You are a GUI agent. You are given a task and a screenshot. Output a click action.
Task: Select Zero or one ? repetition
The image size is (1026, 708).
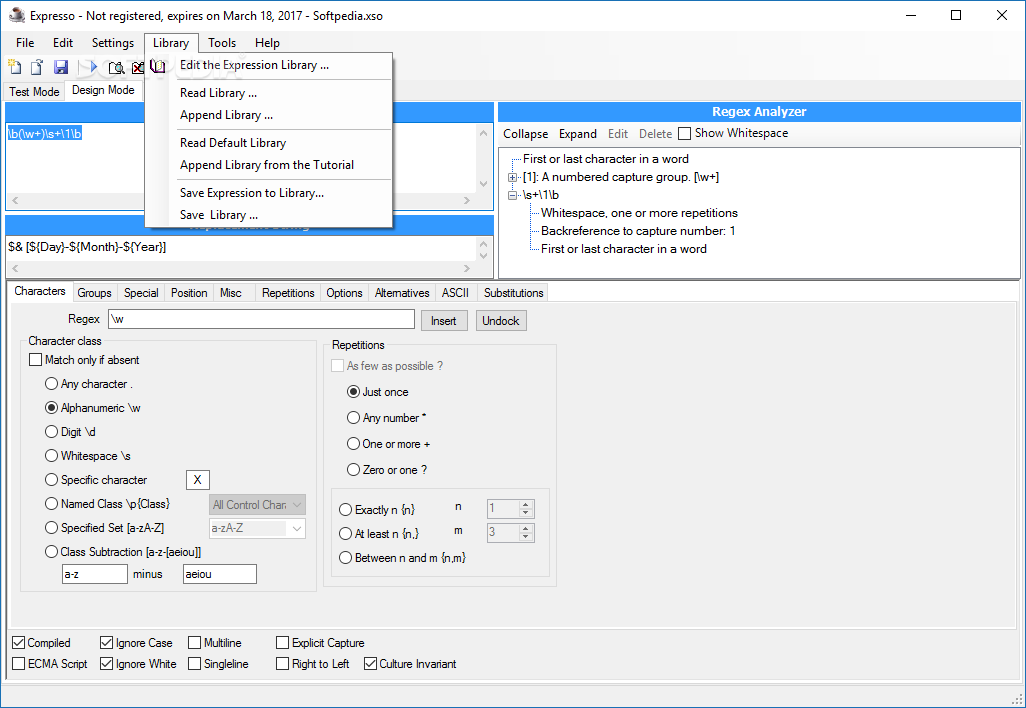click(x=353, y=470)
